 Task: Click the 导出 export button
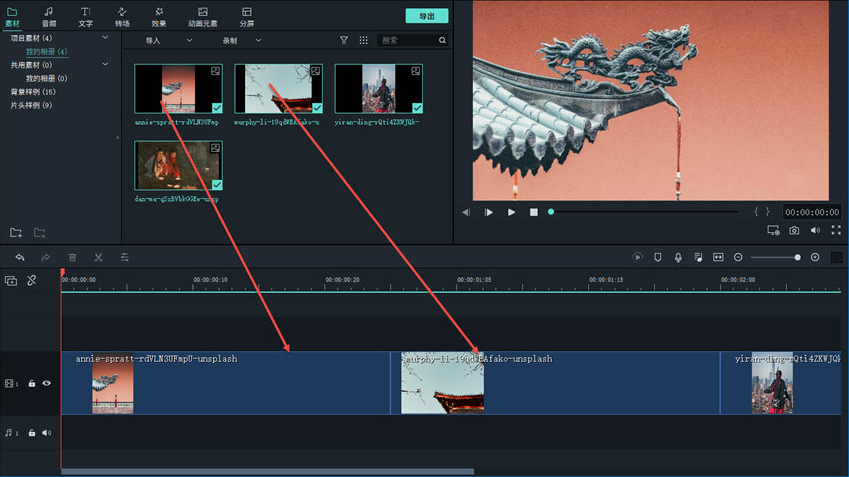click(x=426, y=16)
